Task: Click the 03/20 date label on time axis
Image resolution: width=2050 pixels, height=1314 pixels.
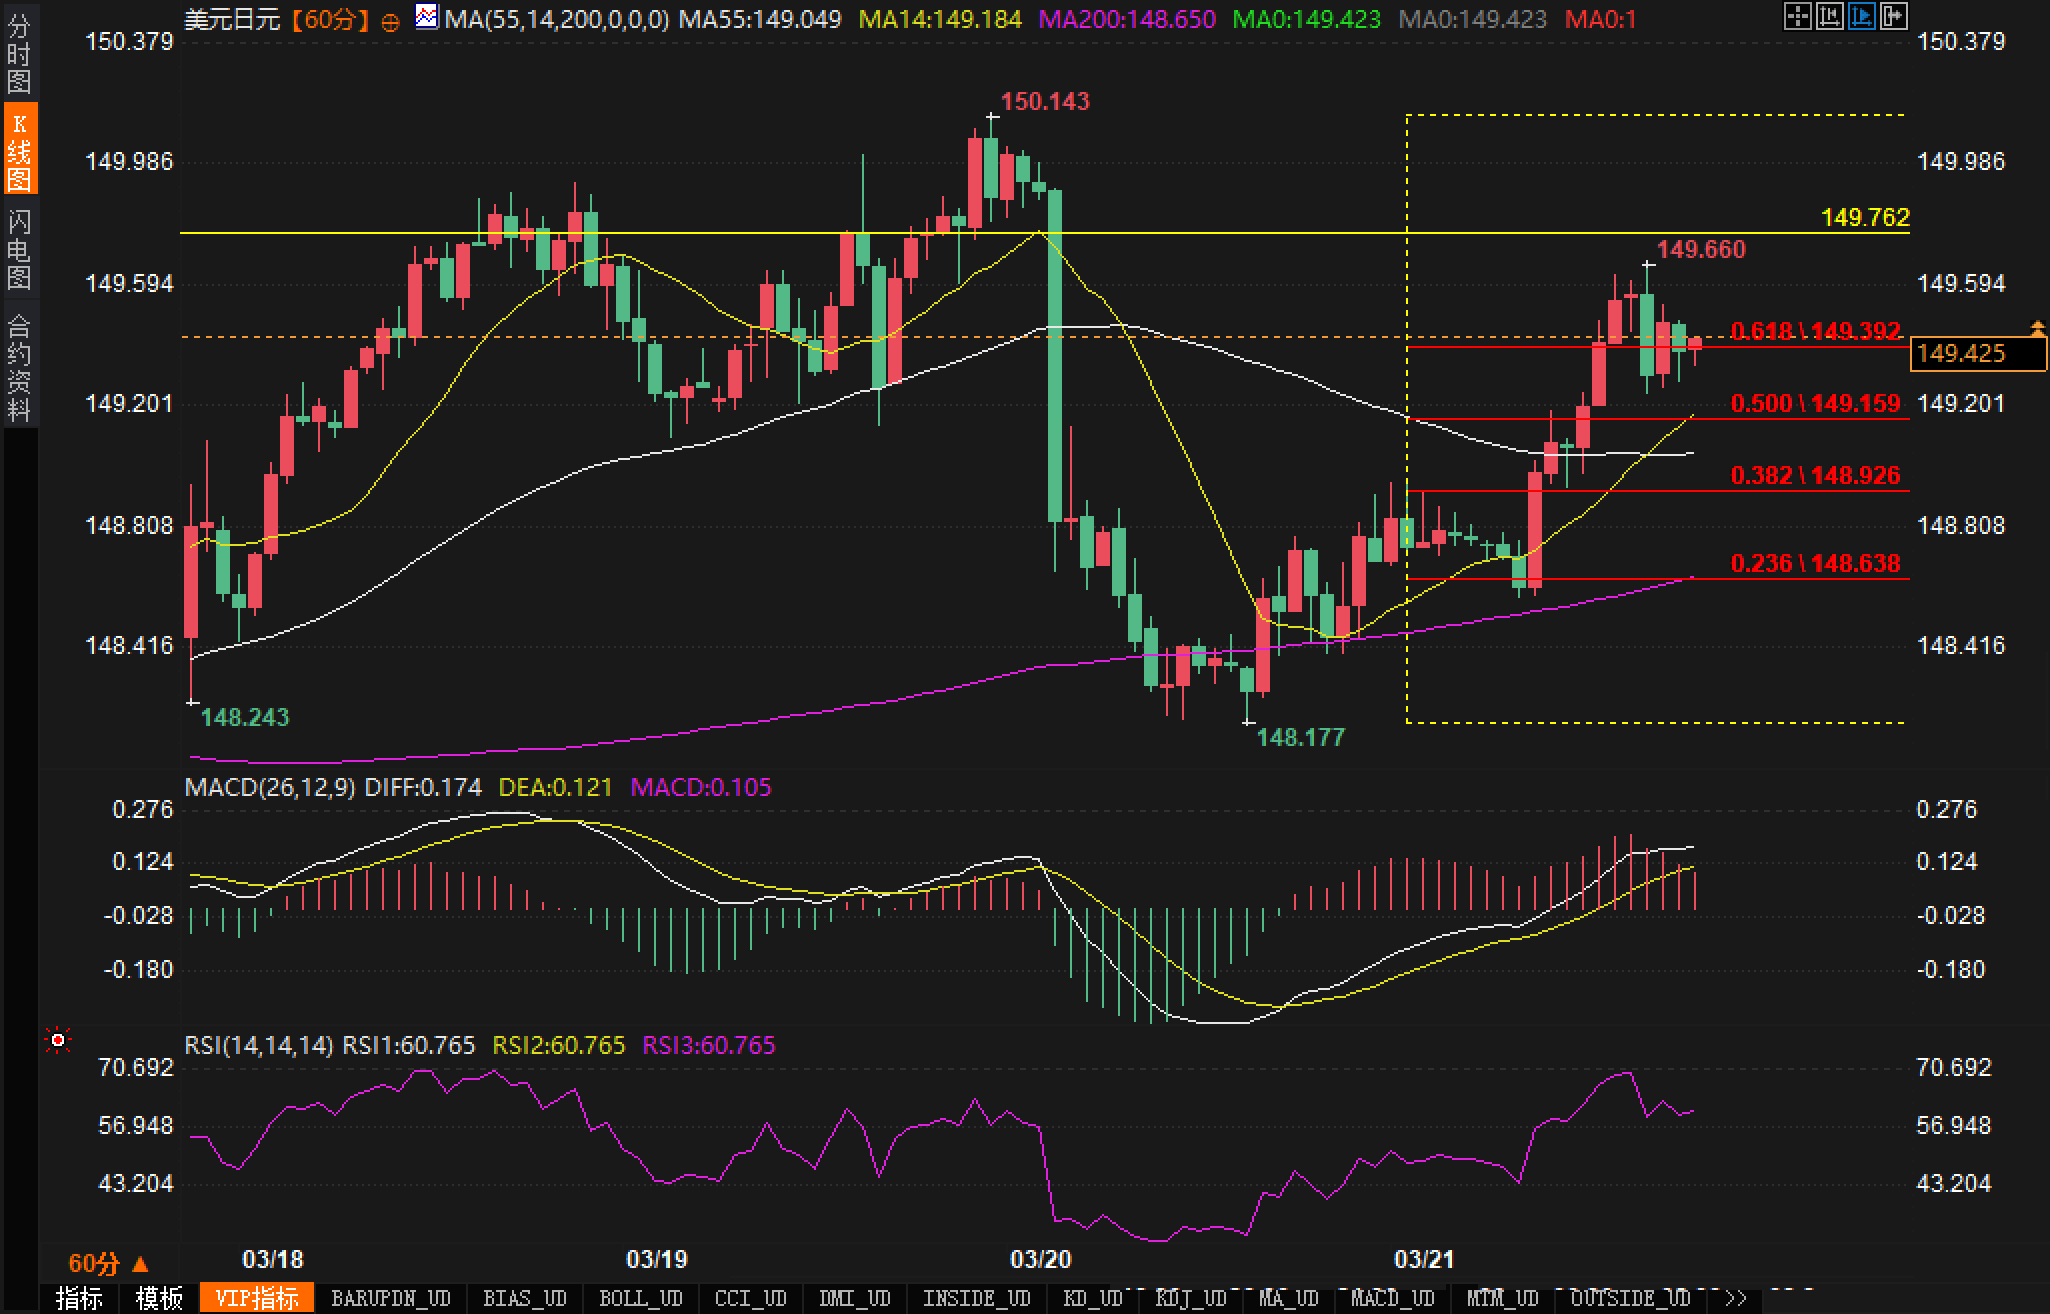Action: coord(1041,1259)
